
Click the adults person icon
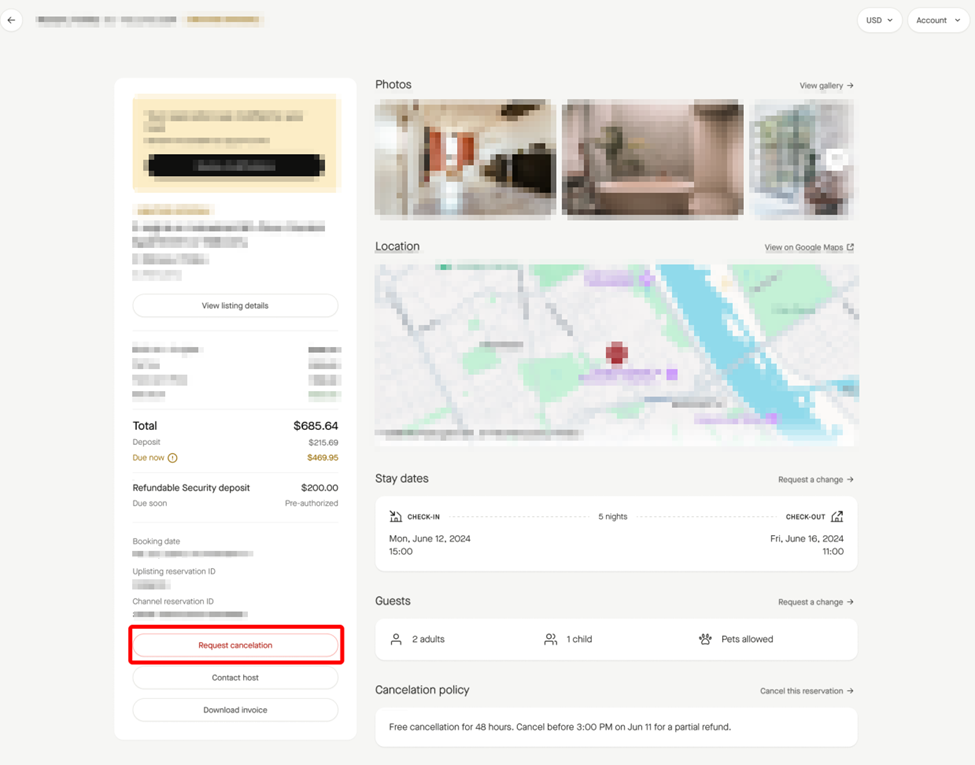pyautogui.click(x=395, y=639)
